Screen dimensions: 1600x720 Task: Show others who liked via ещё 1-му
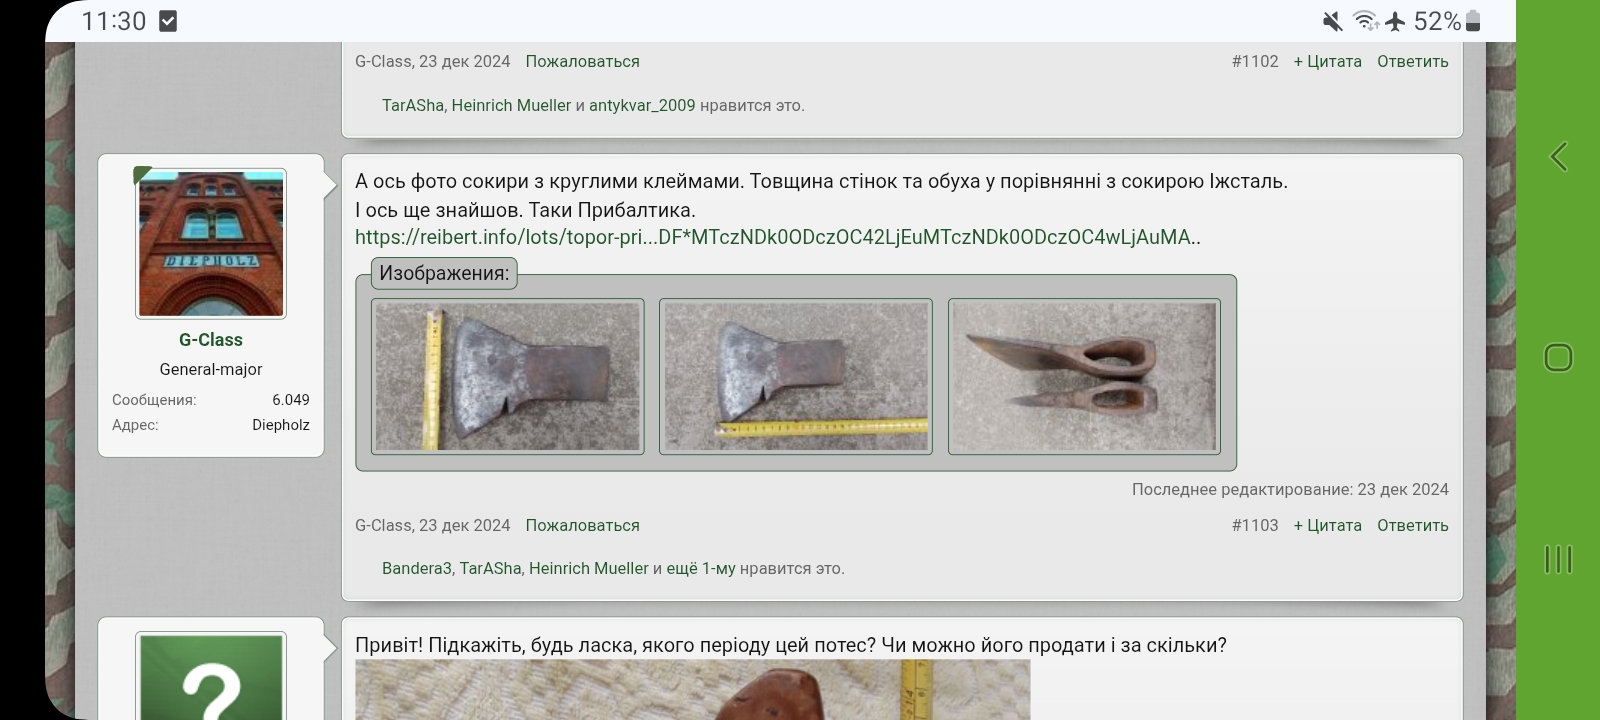point(701,568)
